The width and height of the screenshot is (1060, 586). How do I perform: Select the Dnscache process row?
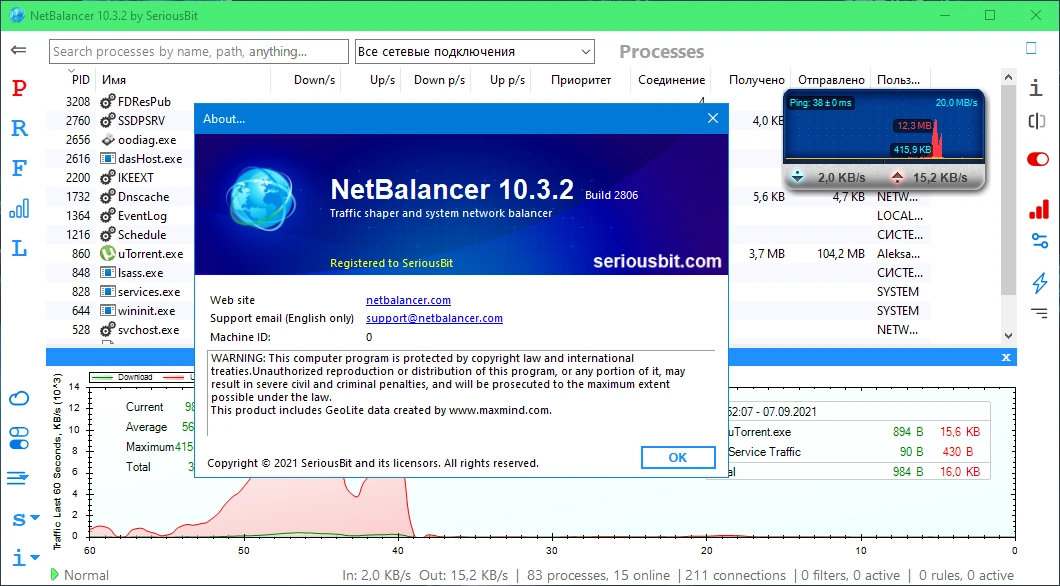coord(488,197)
